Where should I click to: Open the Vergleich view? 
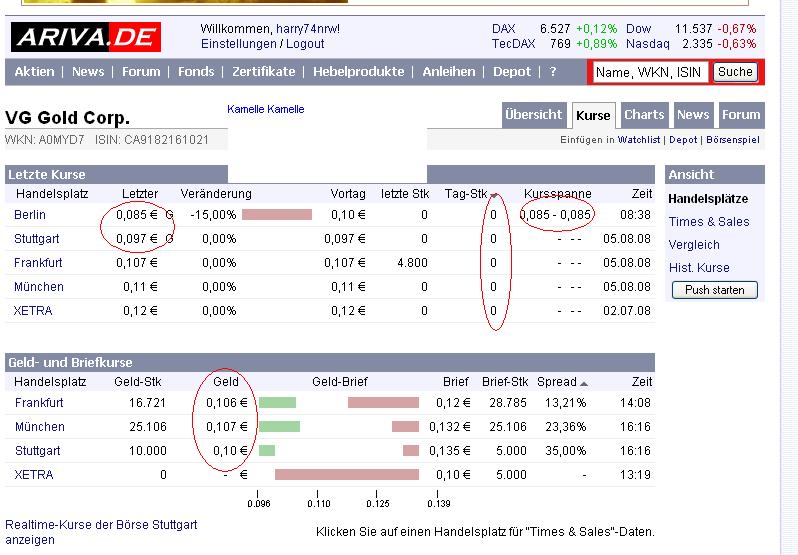coord(694,245)
